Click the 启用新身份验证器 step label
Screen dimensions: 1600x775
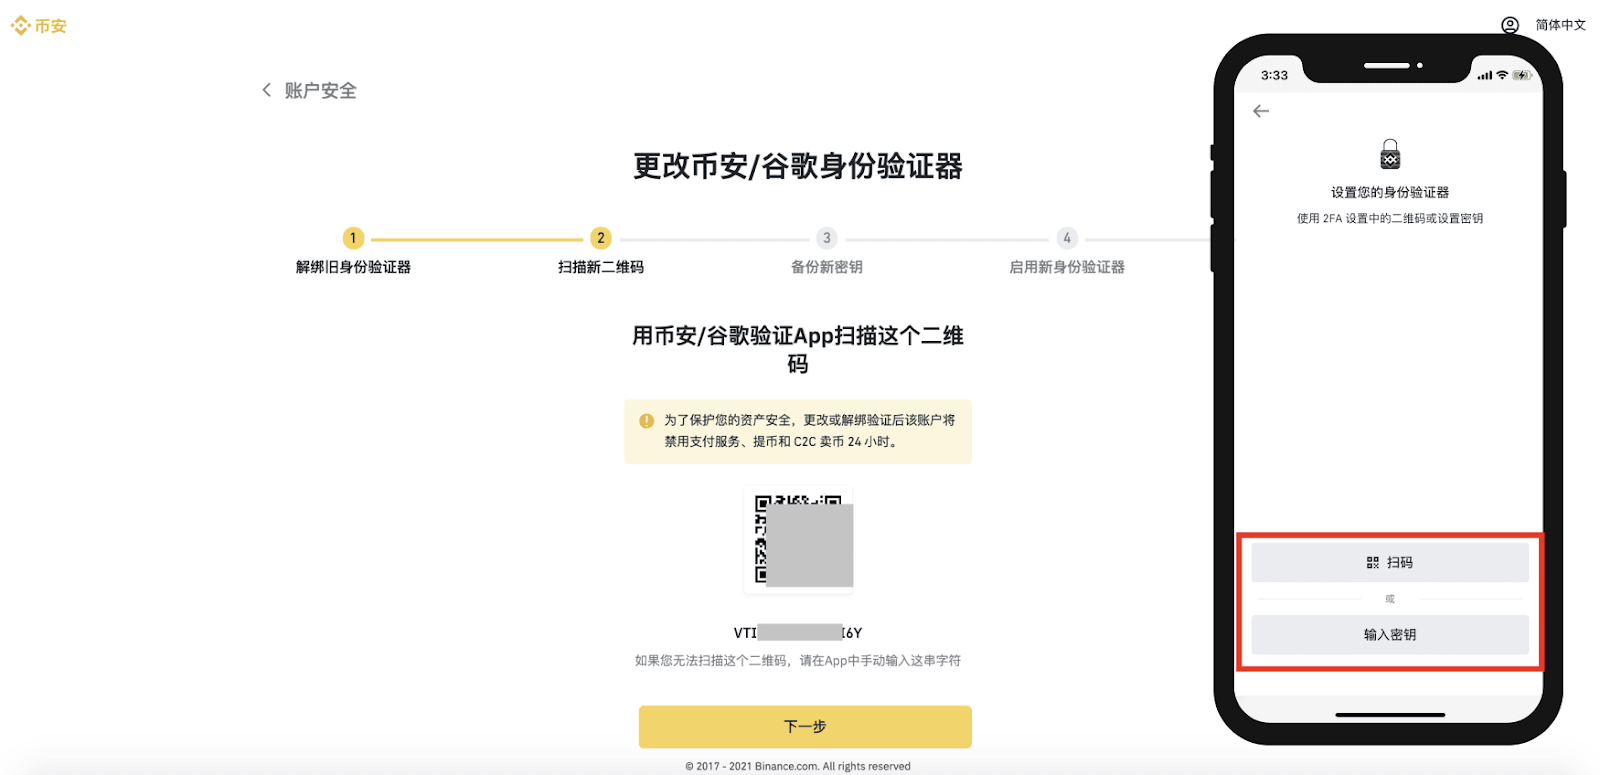tap(1067, 267)
